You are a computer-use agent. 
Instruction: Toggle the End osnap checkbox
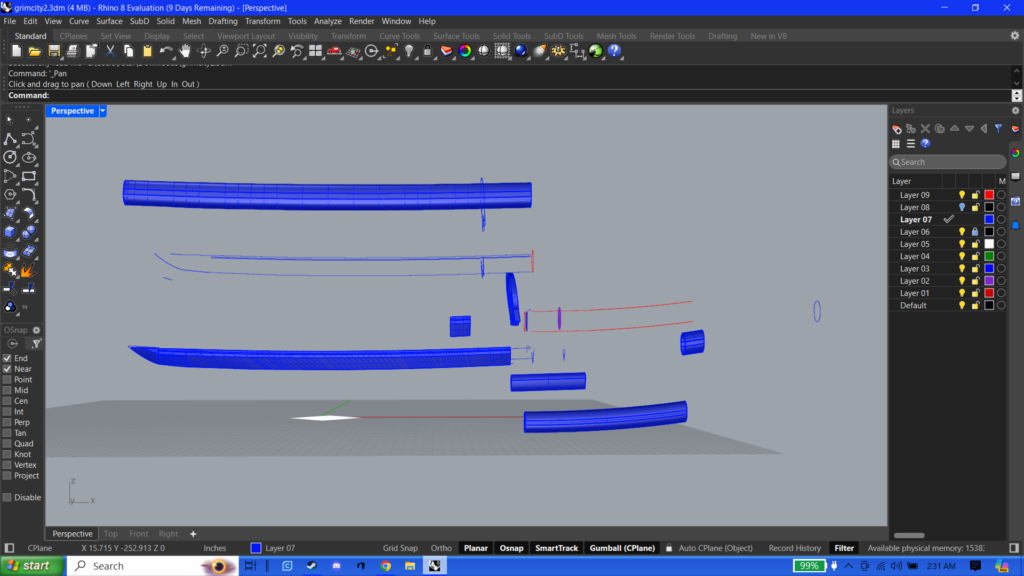coord(7,359)
